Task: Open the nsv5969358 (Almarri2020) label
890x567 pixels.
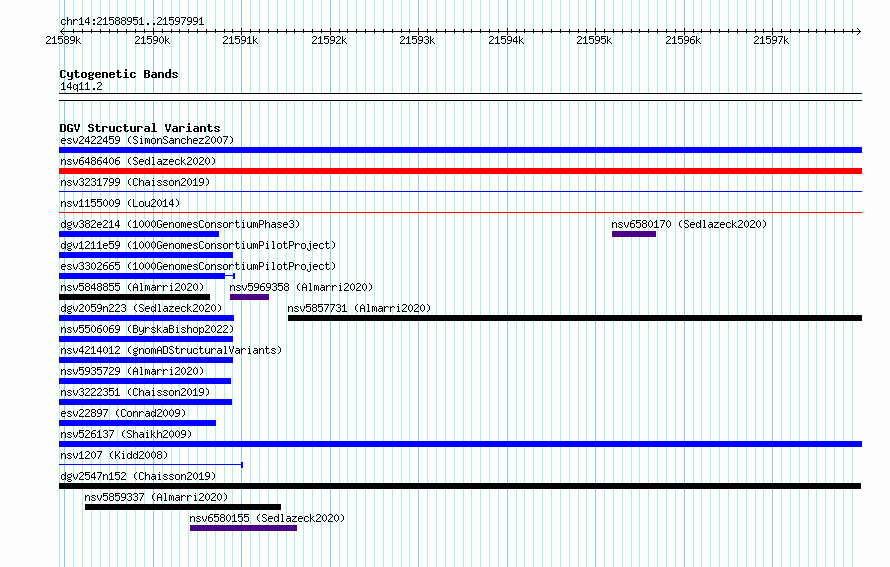Action: [x=301, y=287]
